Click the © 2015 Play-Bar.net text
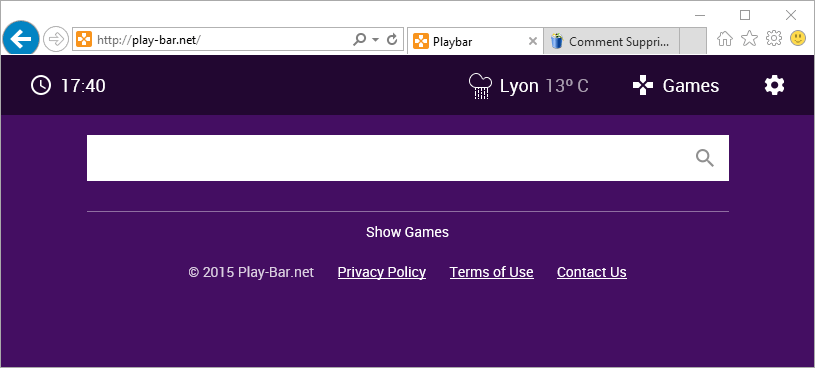Viewport: 815px width, 368px height. click(x=251, y=272)
